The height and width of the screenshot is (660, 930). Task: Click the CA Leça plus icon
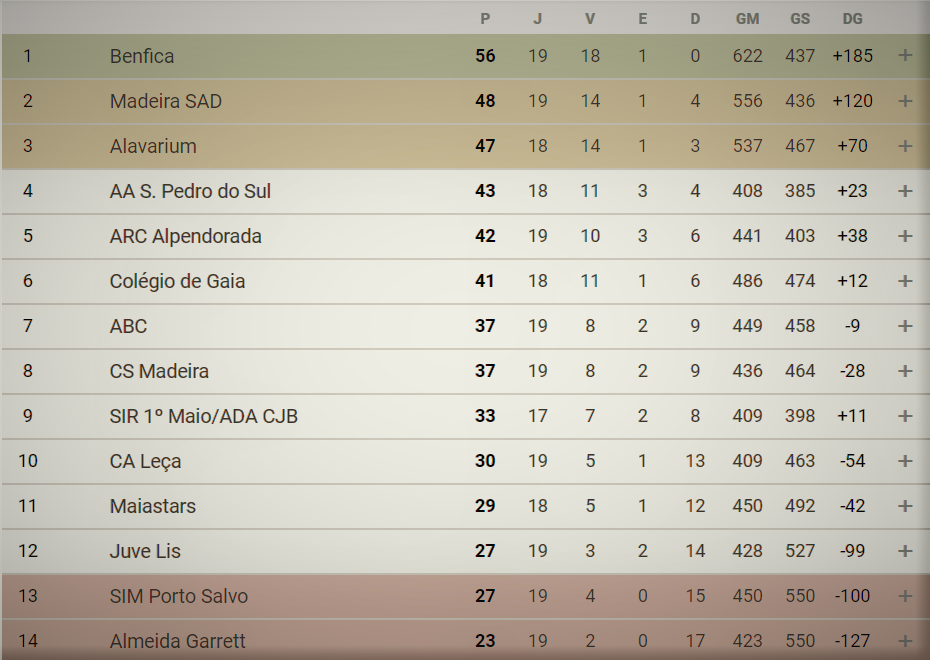[905, 461]
